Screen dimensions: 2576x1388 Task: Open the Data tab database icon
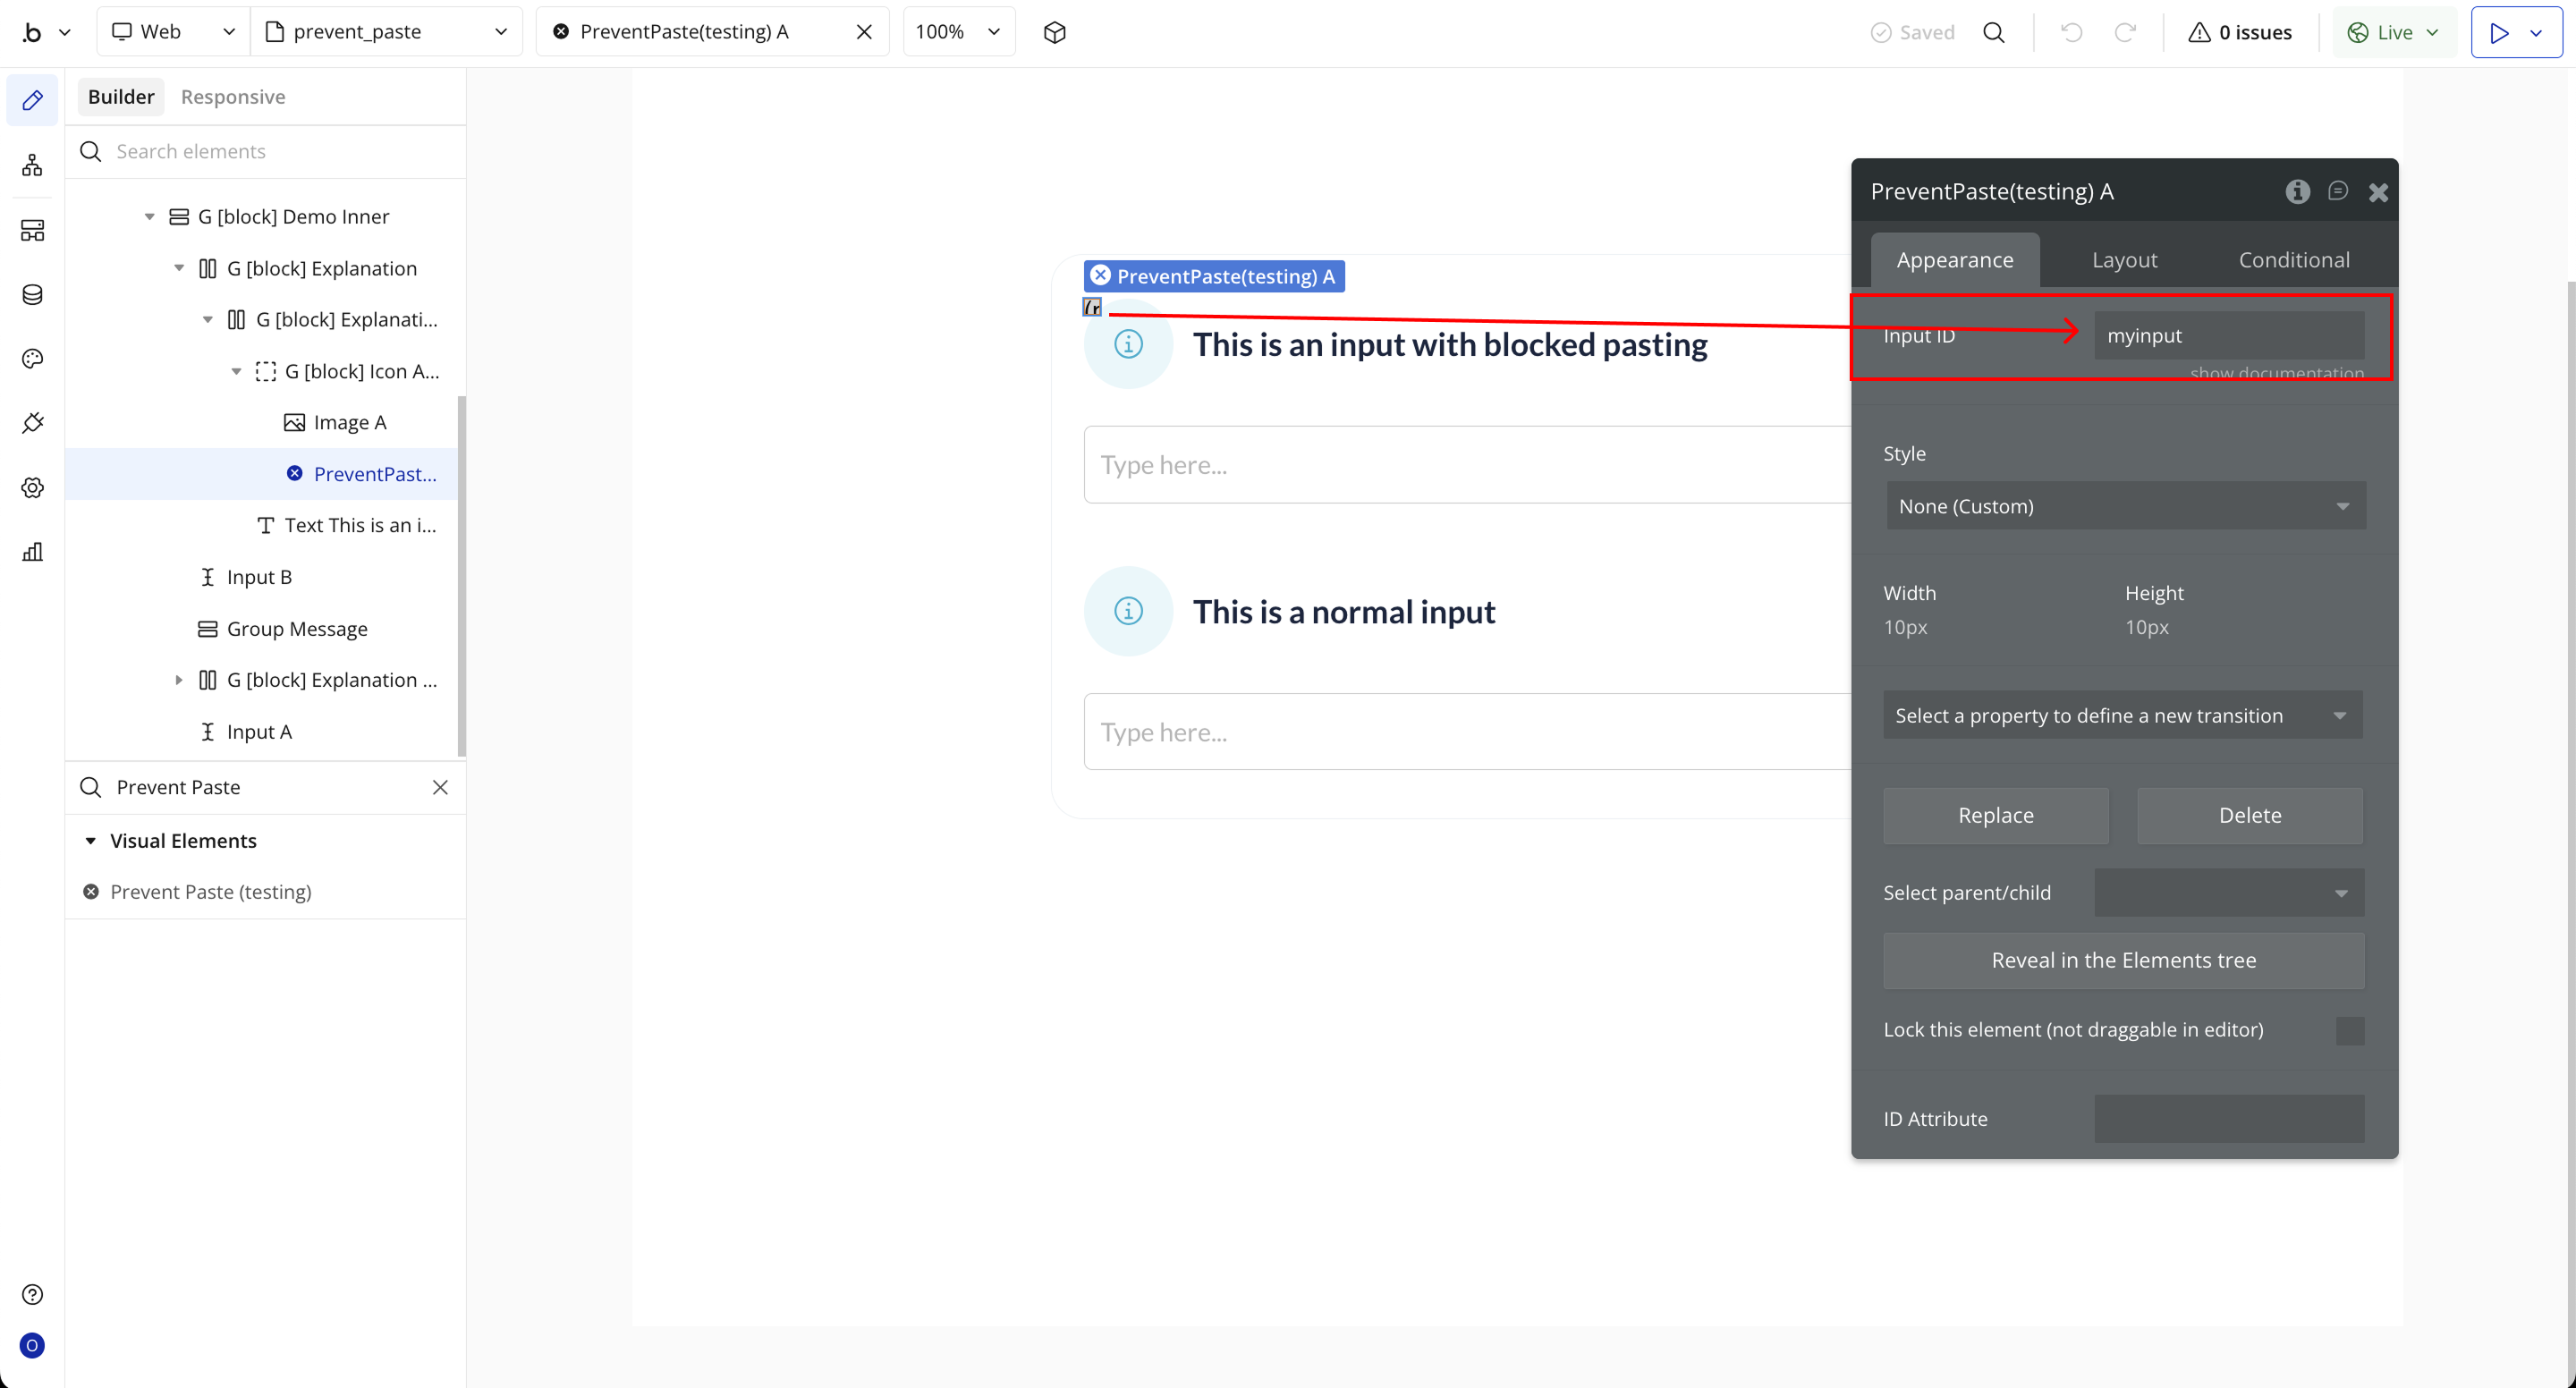point(32,294)
